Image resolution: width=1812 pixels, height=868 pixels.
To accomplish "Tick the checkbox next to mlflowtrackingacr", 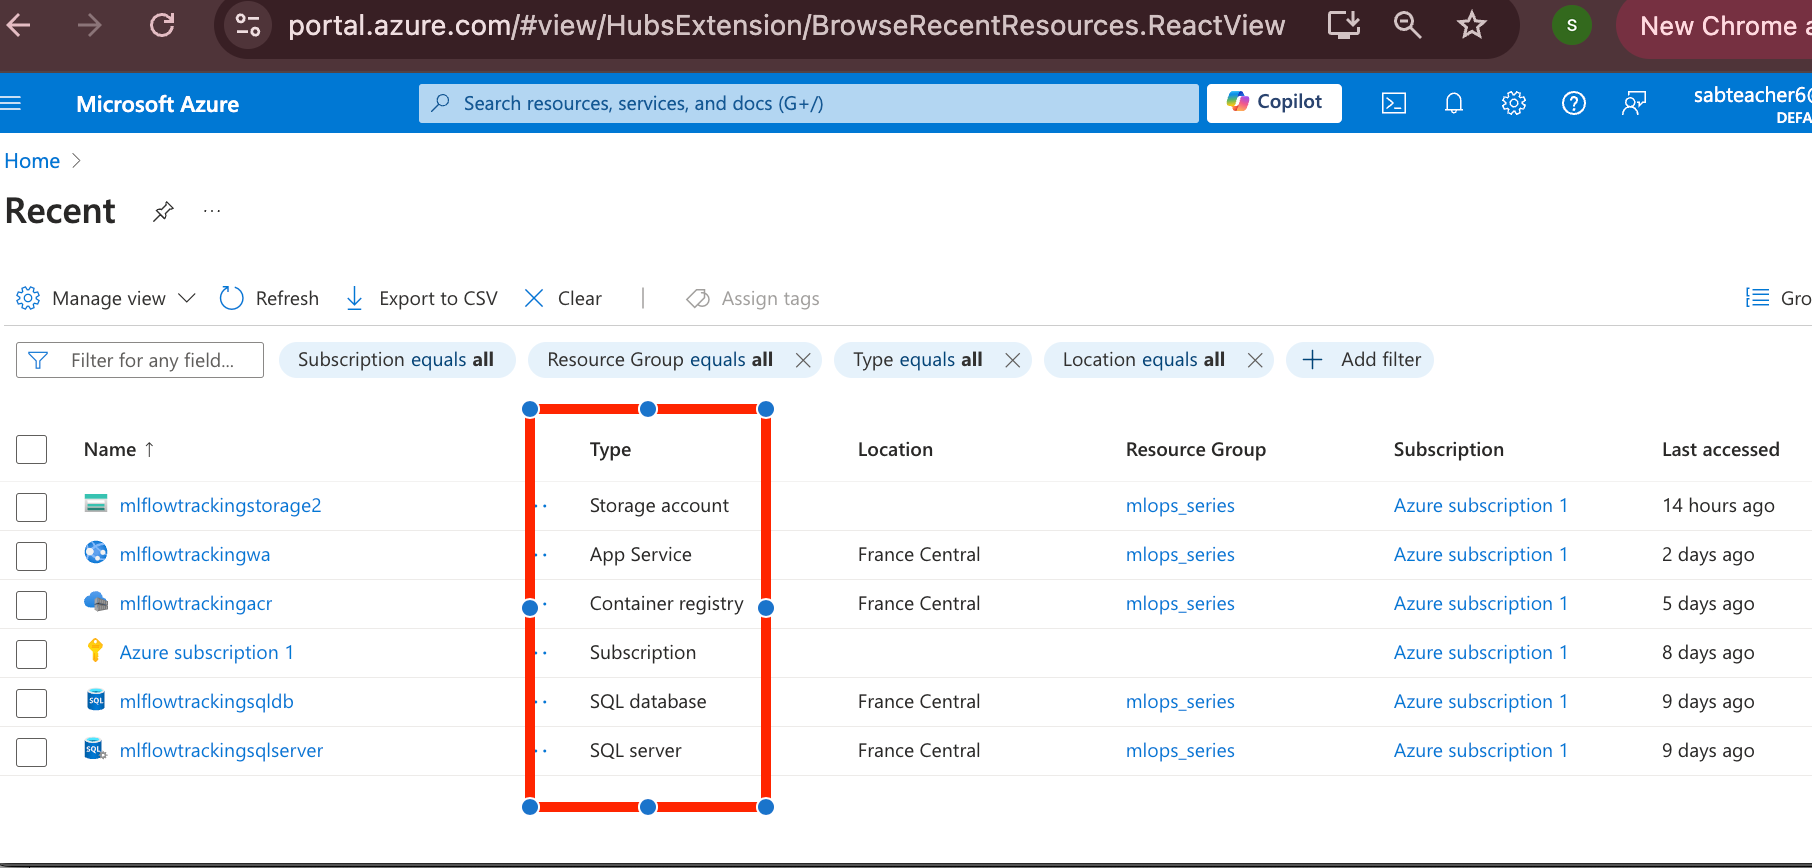I will click(x=32, y=604).
